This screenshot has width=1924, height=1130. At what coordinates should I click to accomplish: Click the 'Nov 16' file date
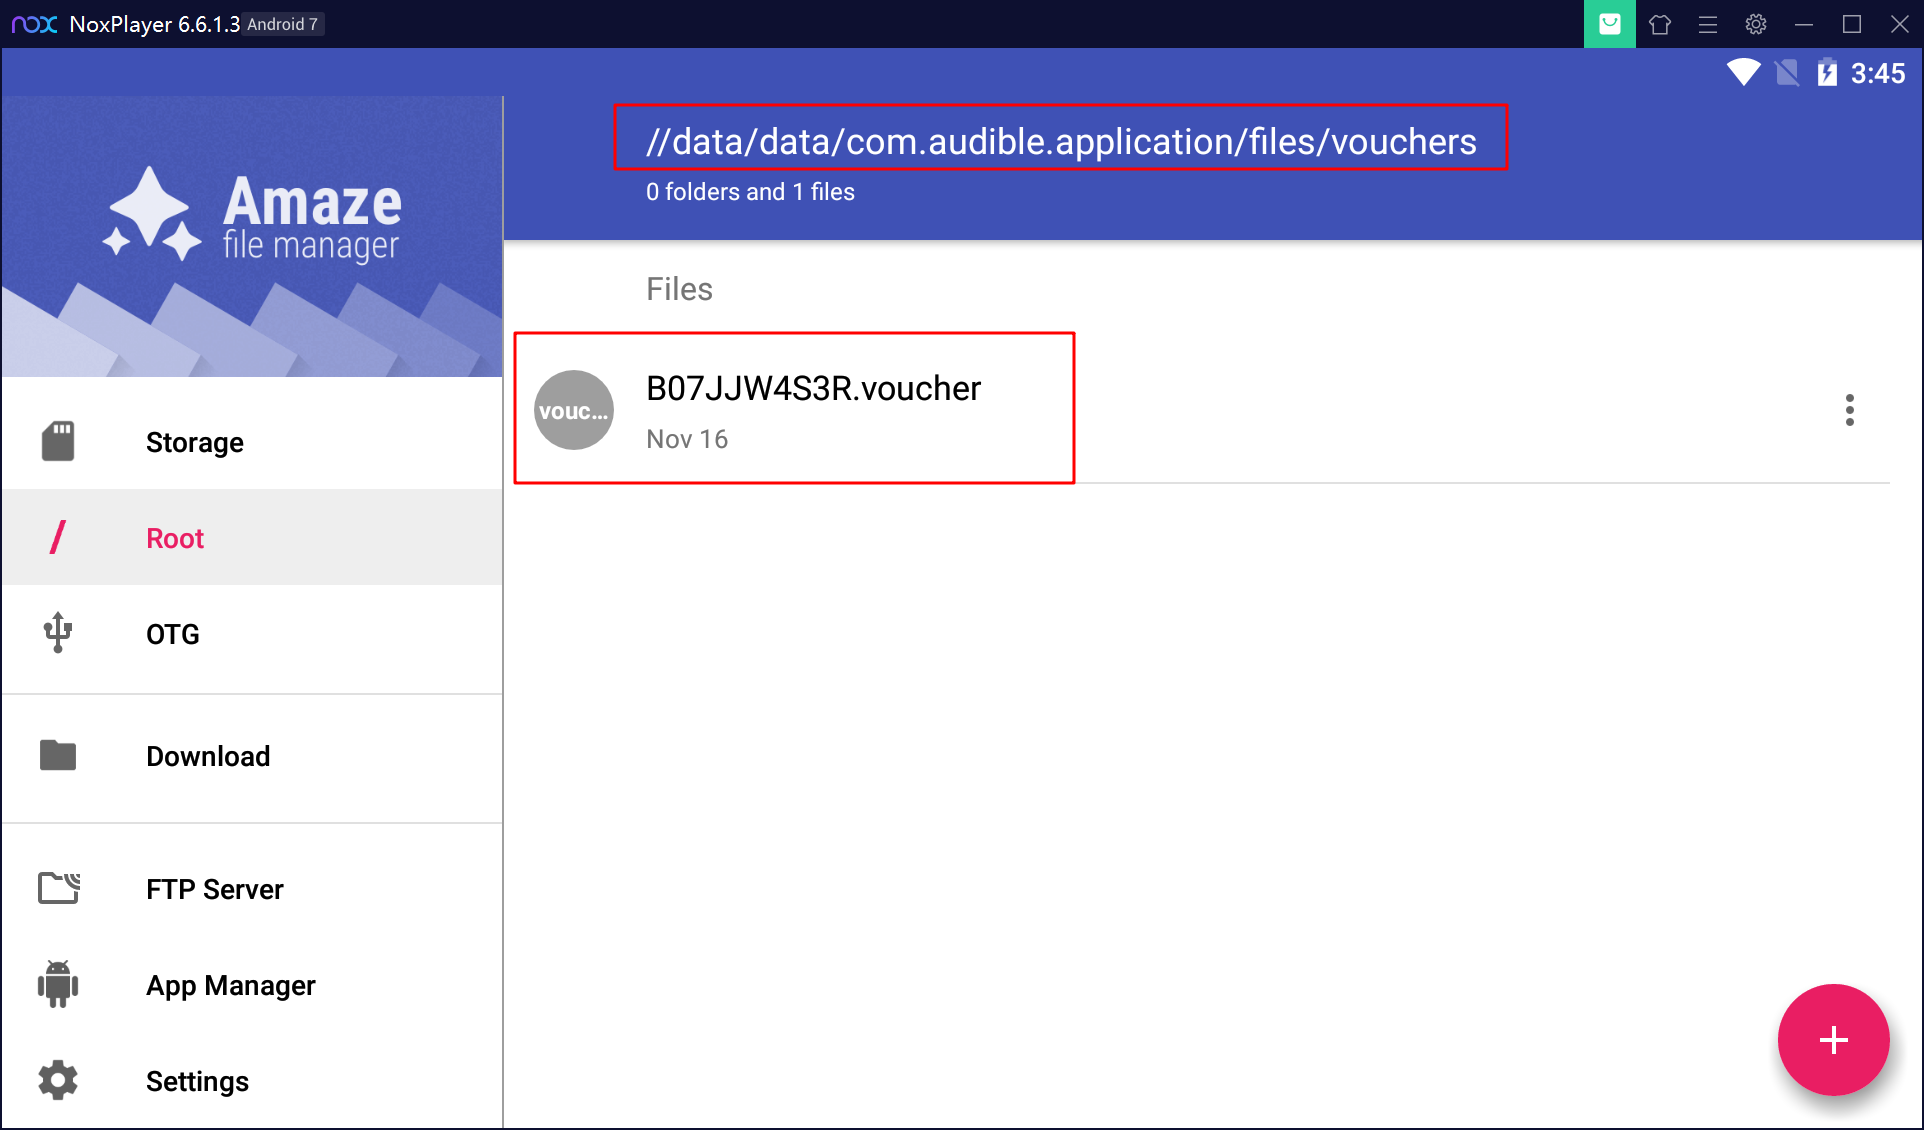pyautogui.click(x=687, y=439)
